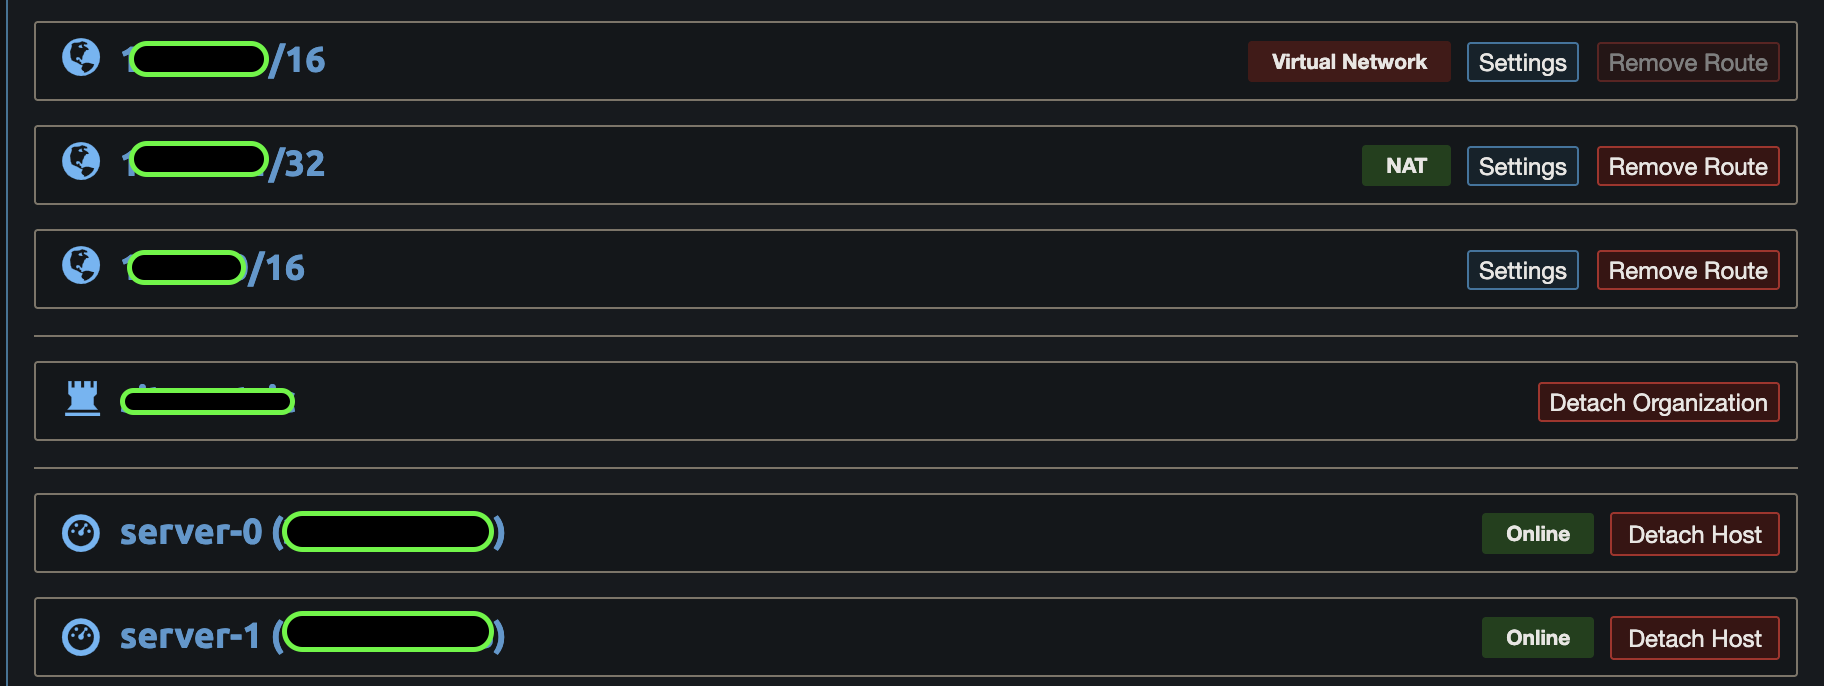The image size is (1824, 686).
Task: Click the gauge icon next to server-1
Action: pyautogui.click(x=81, y=637)
